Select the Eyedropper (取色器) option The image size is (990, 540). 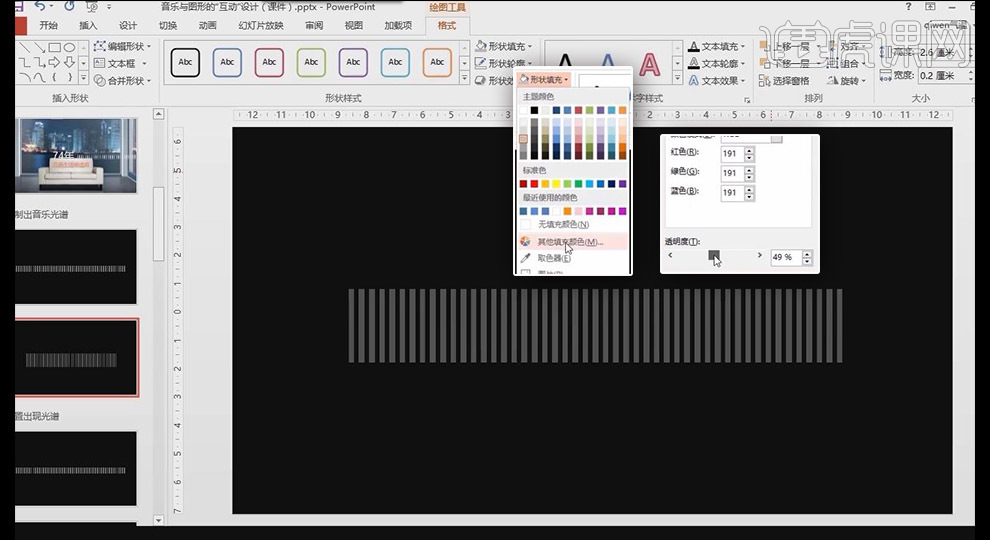554,258
